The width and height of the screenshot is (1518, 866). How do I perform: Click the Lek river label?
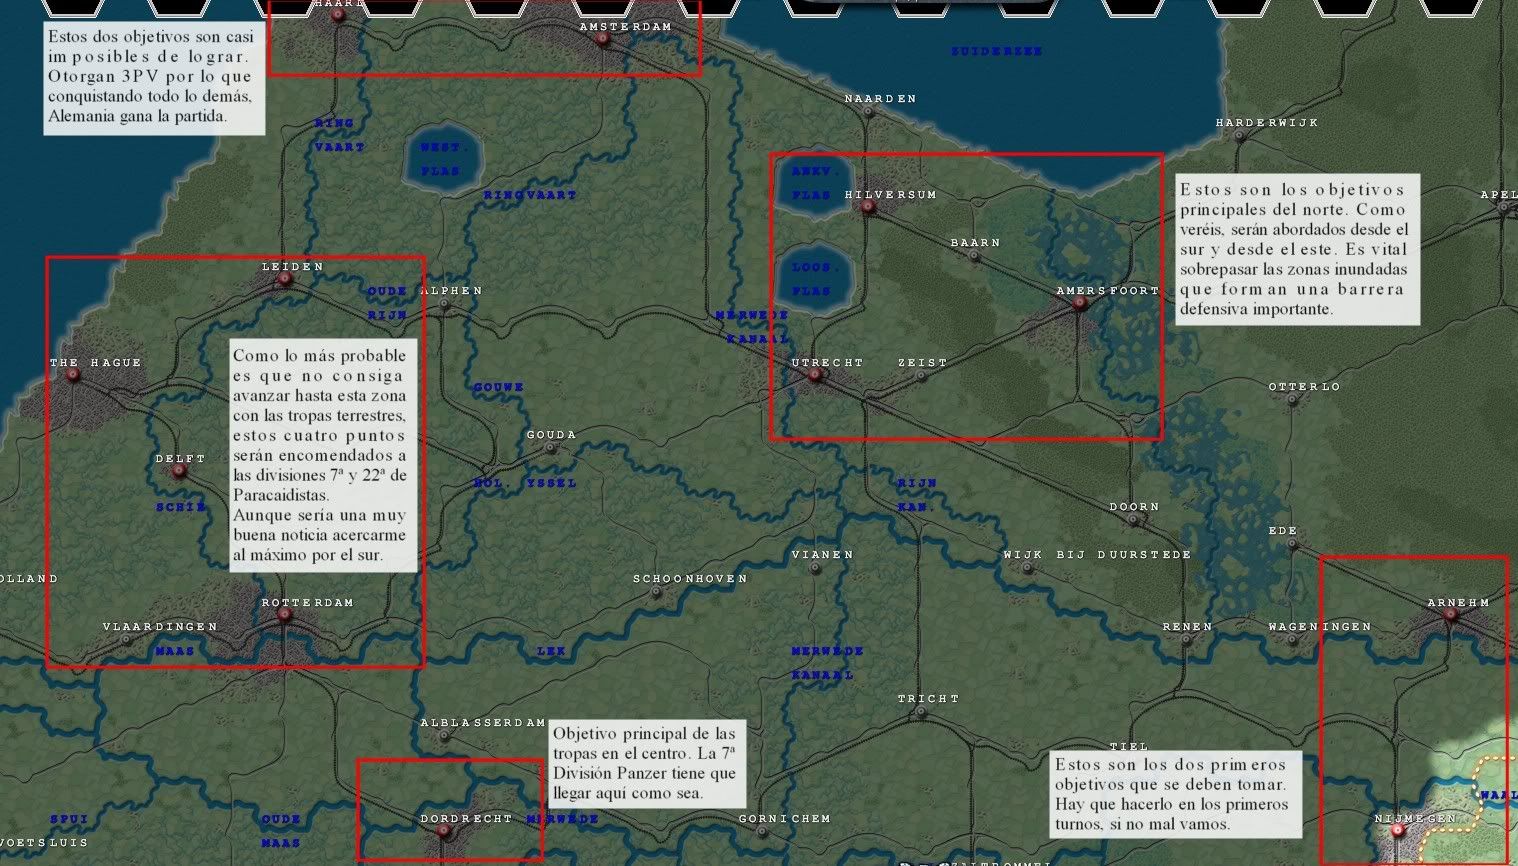click(551, 651)
